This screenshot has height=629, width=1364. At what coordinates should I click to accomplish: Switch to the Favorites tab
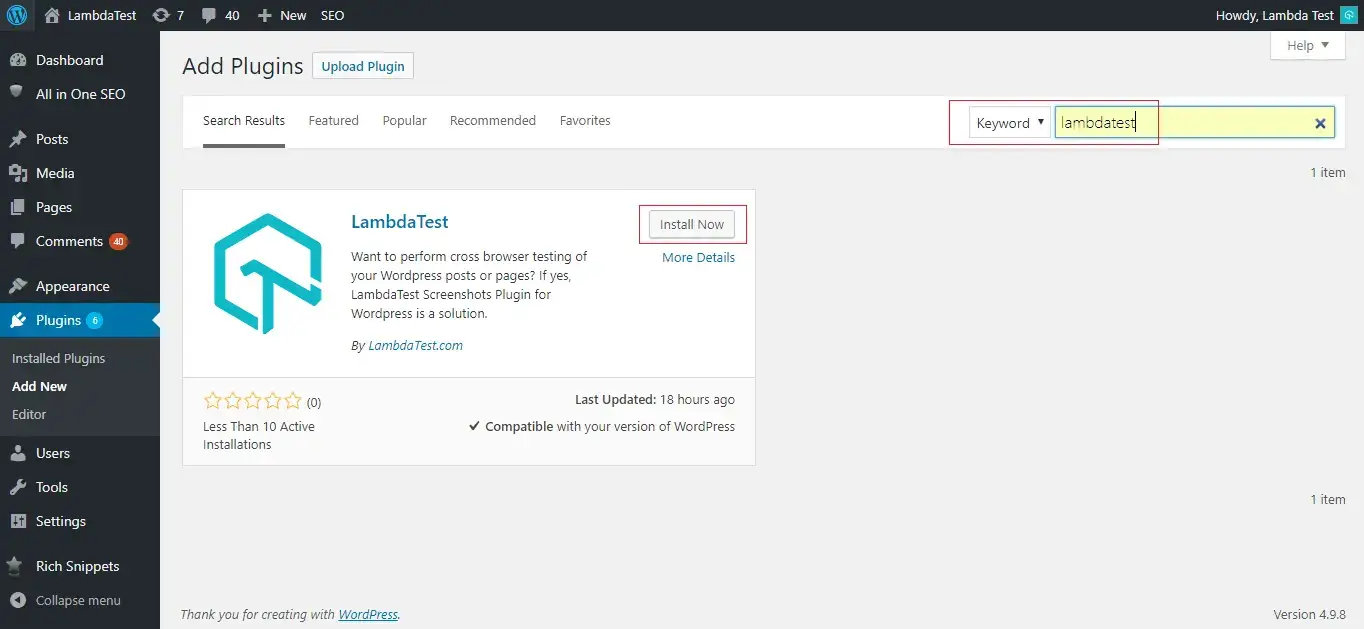(x=585, y=120)
